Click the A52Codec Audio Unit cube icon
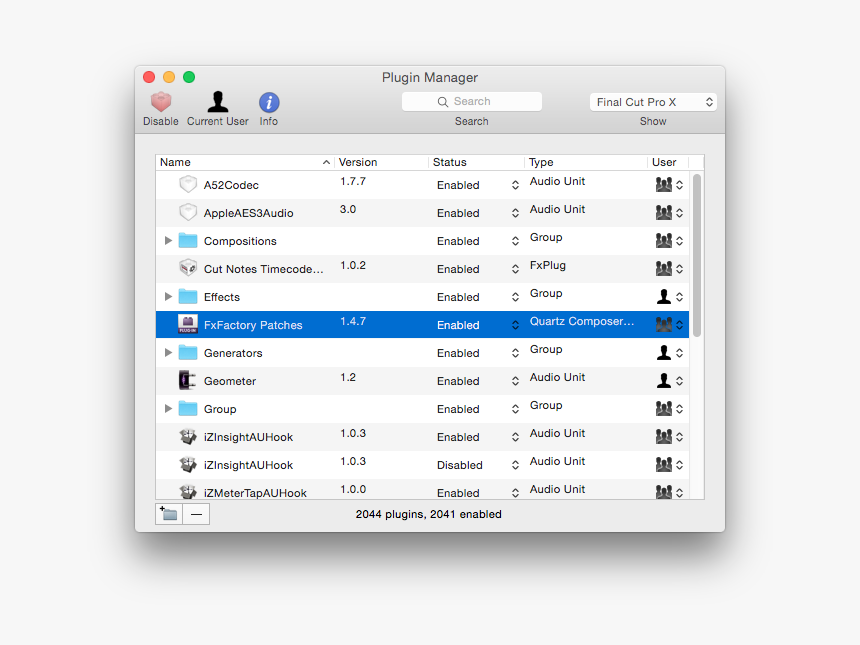This screenshot has height=645, width=860. pos(188,184)
